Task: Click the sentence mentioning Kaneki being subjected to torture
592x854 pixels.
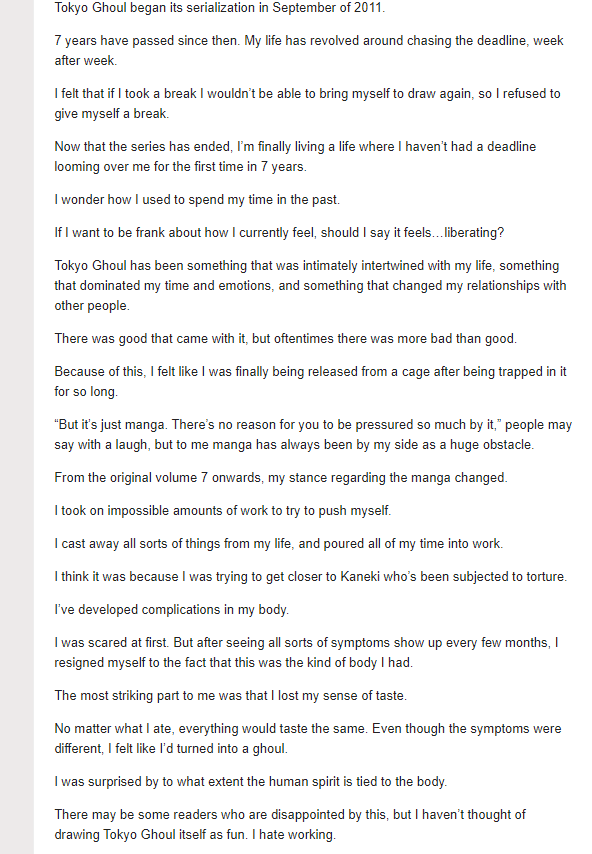Action: pyautogui.click(x=311, y=576)
